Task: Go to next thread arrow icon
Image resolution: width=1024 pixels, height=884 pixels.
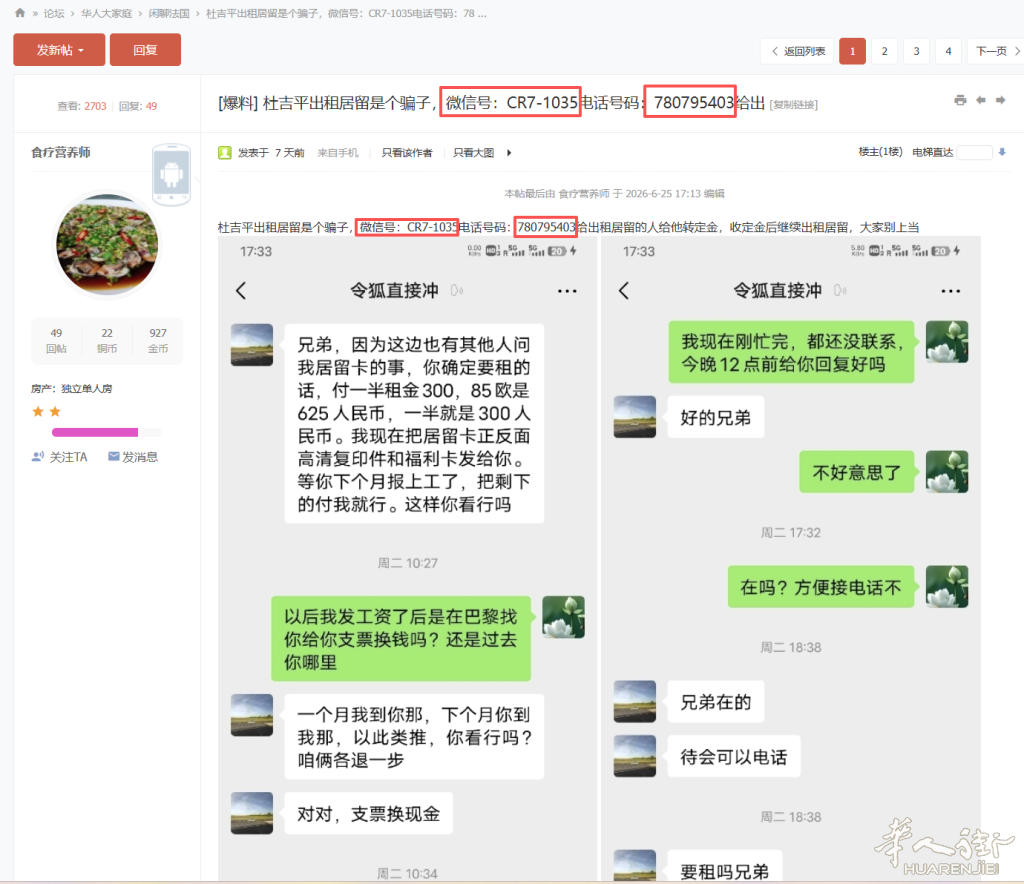Action: pyautogui.click(x=1000, y=100)
